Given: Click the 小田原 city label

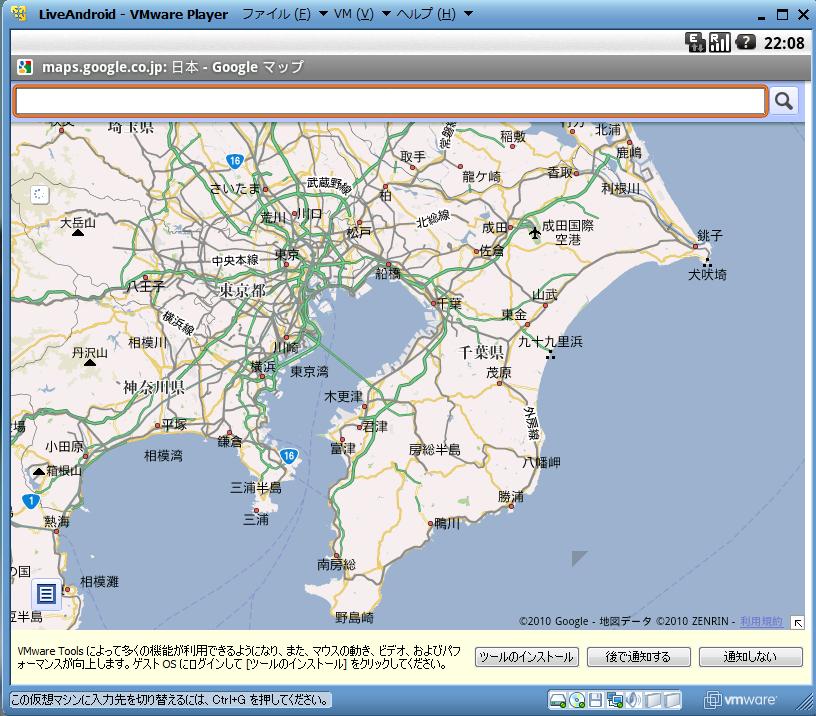Looking at the screenshot, I should tap(65, 446).
